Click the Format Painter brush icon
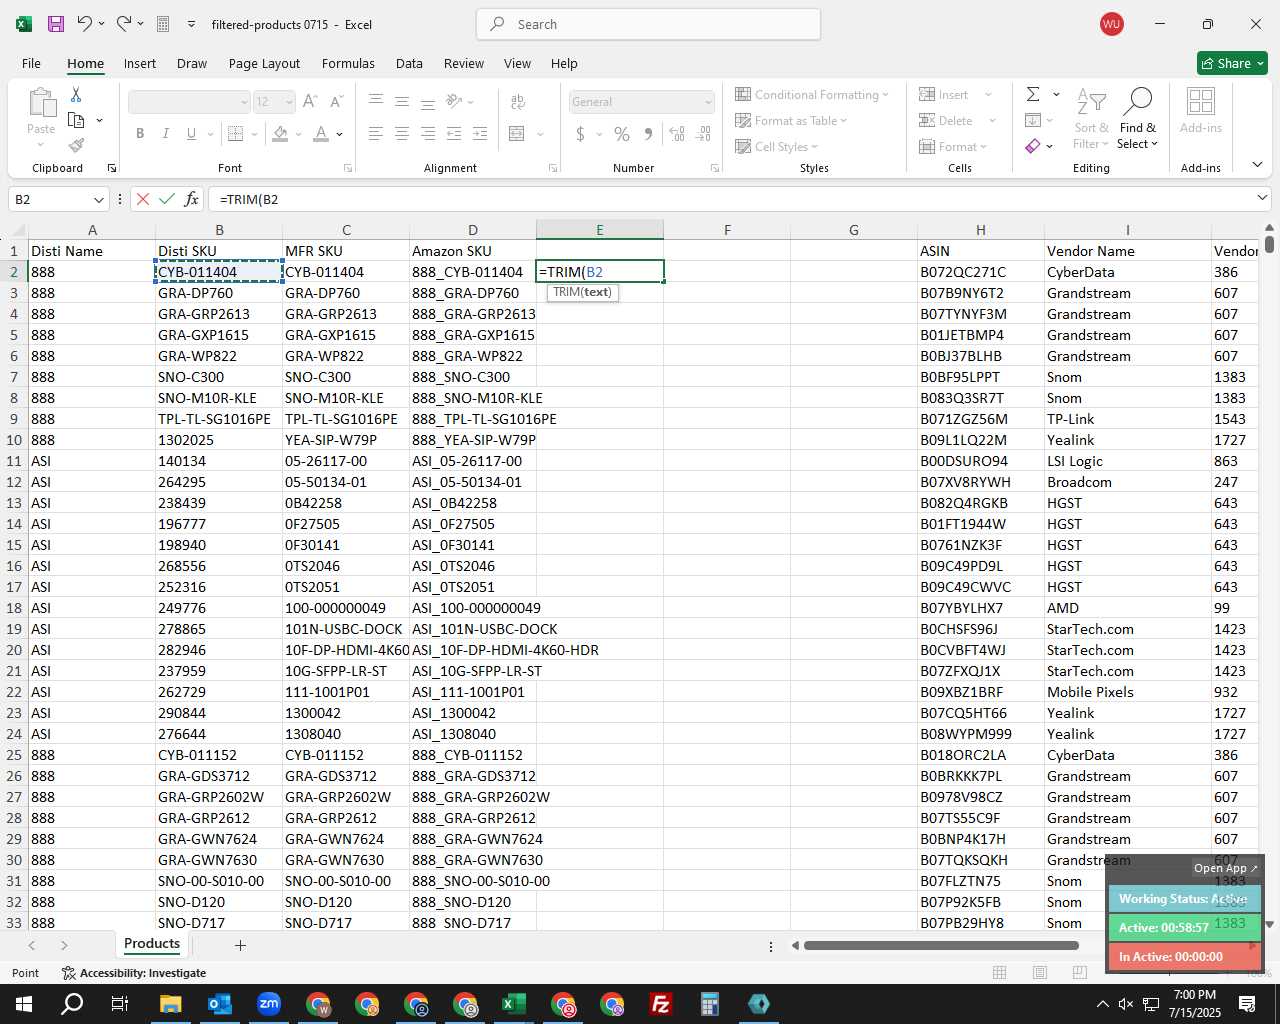This screenshot has width=1280, height=1024. [76, 146]
